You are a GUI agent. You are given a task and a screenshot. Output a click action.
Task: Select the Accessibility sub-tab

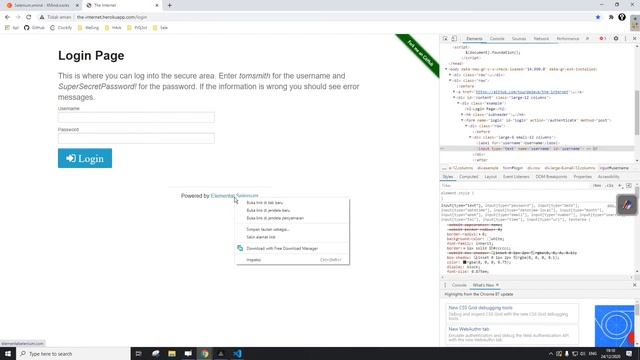tap(609, 177)
